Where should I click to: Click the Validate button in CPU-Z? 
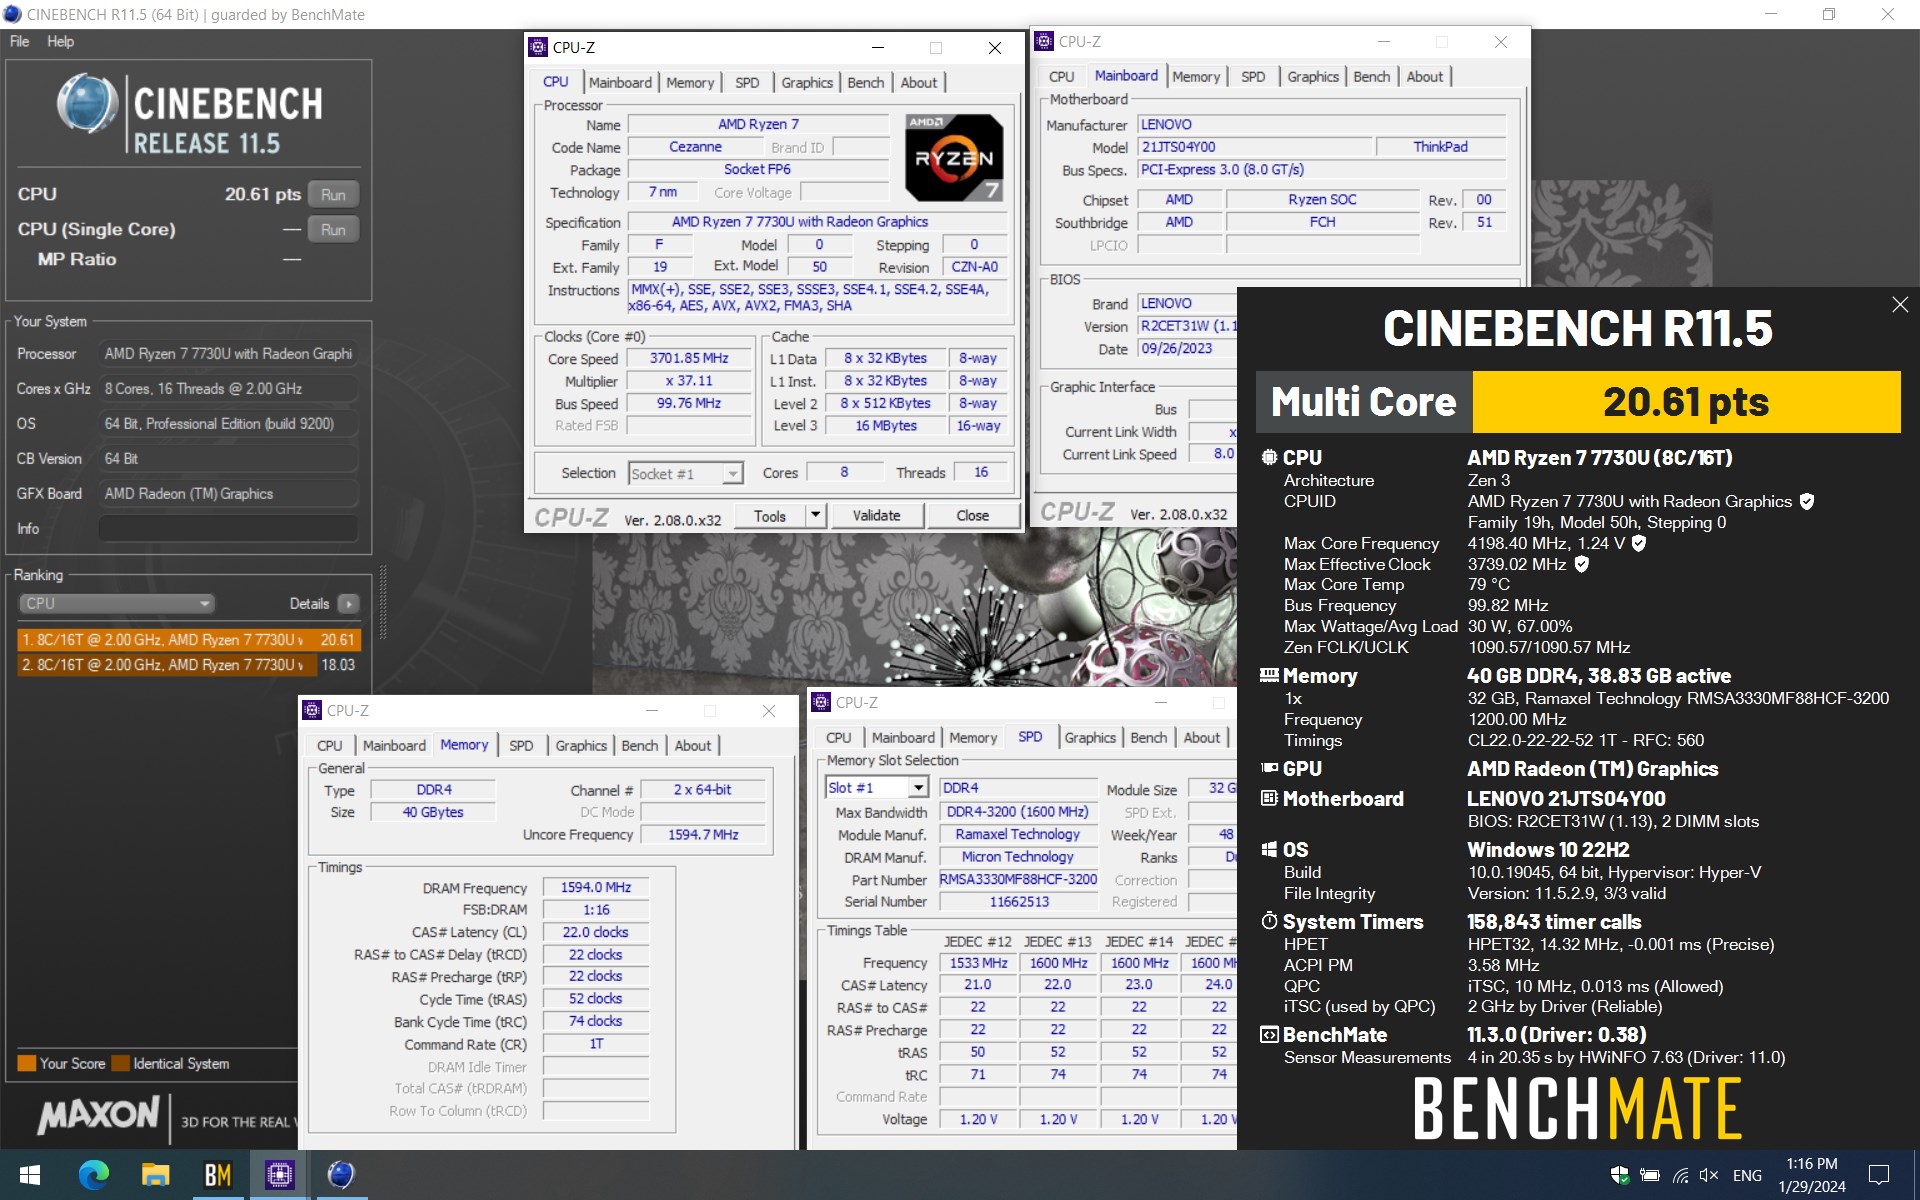(x=876, y=516)
